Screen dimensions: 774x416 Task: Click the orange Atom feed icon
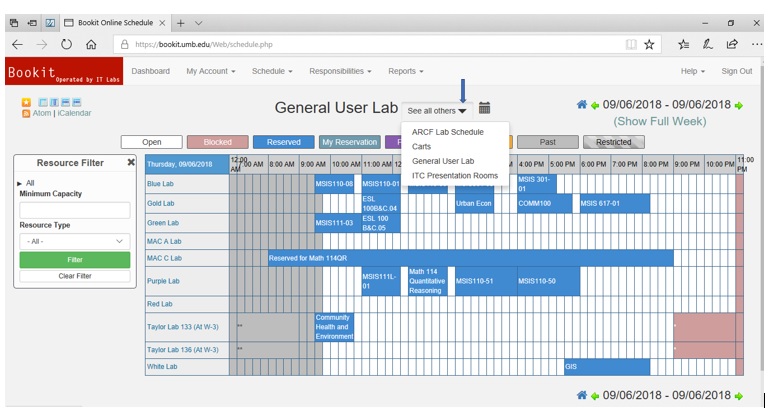pyautogui.click(x=26, y=114)
